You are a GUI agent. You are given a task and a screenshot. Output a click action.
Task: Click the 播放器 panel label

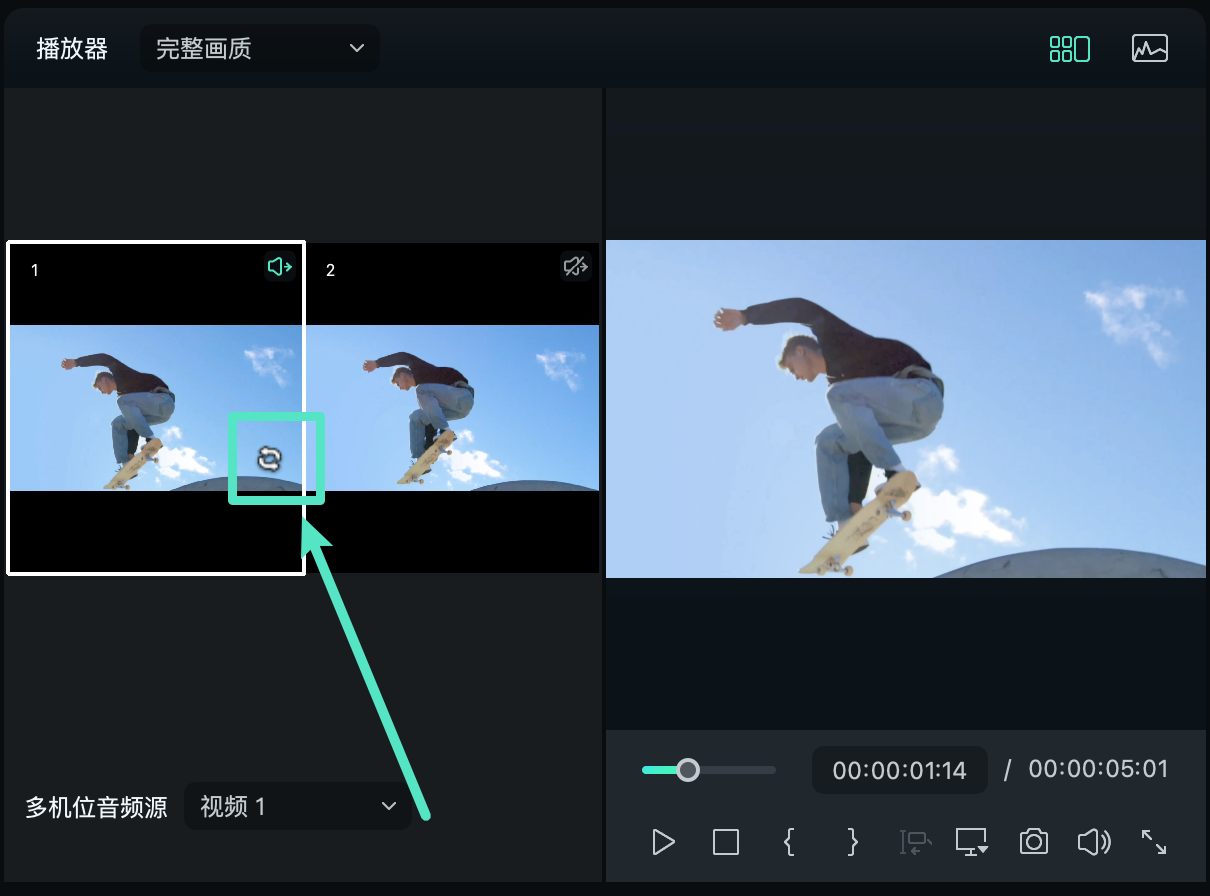(71, 48)
